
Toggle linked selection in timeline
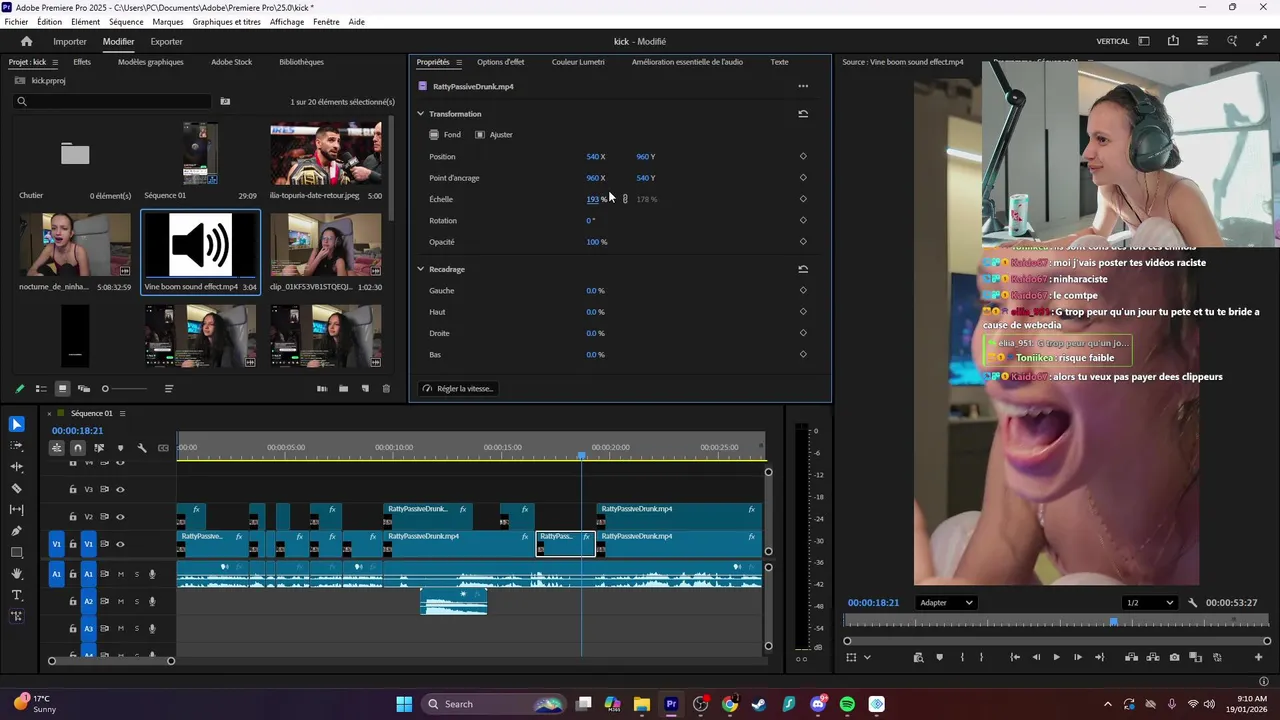[x=99, y=448]
